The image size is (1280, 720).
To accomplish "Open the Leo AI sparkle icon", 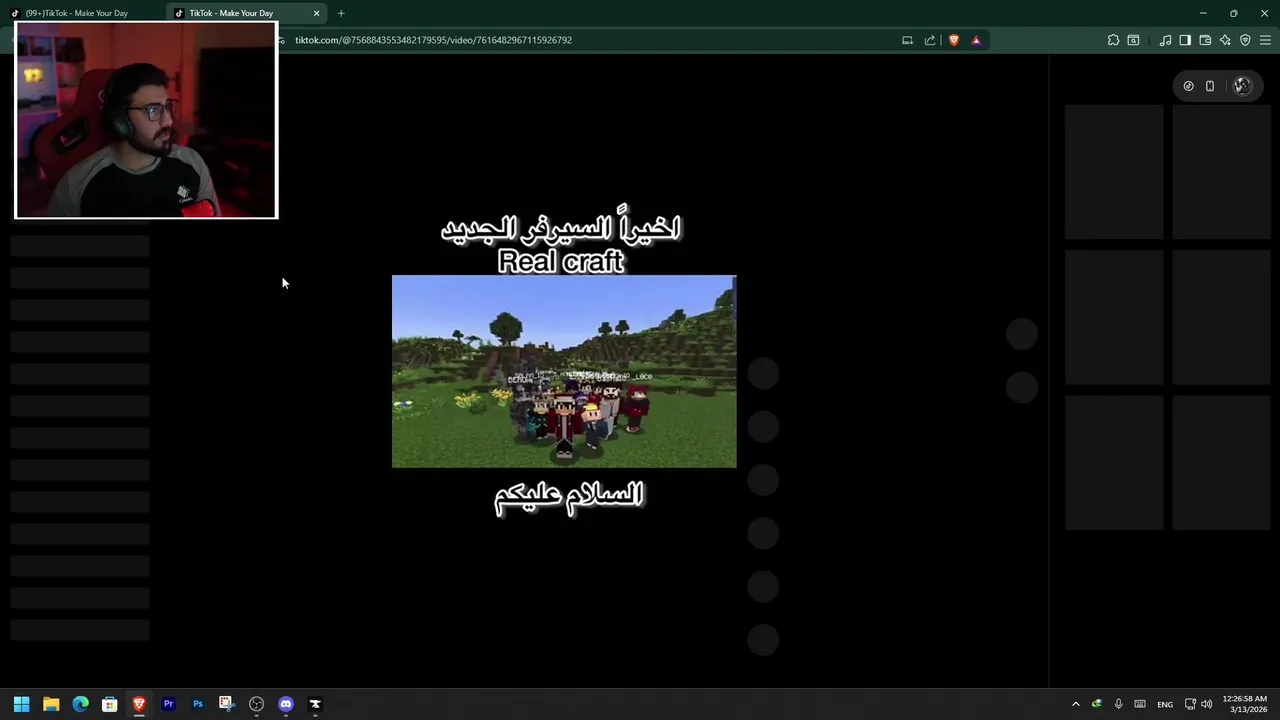I will pyautogui.click(x=1225, y=40).
